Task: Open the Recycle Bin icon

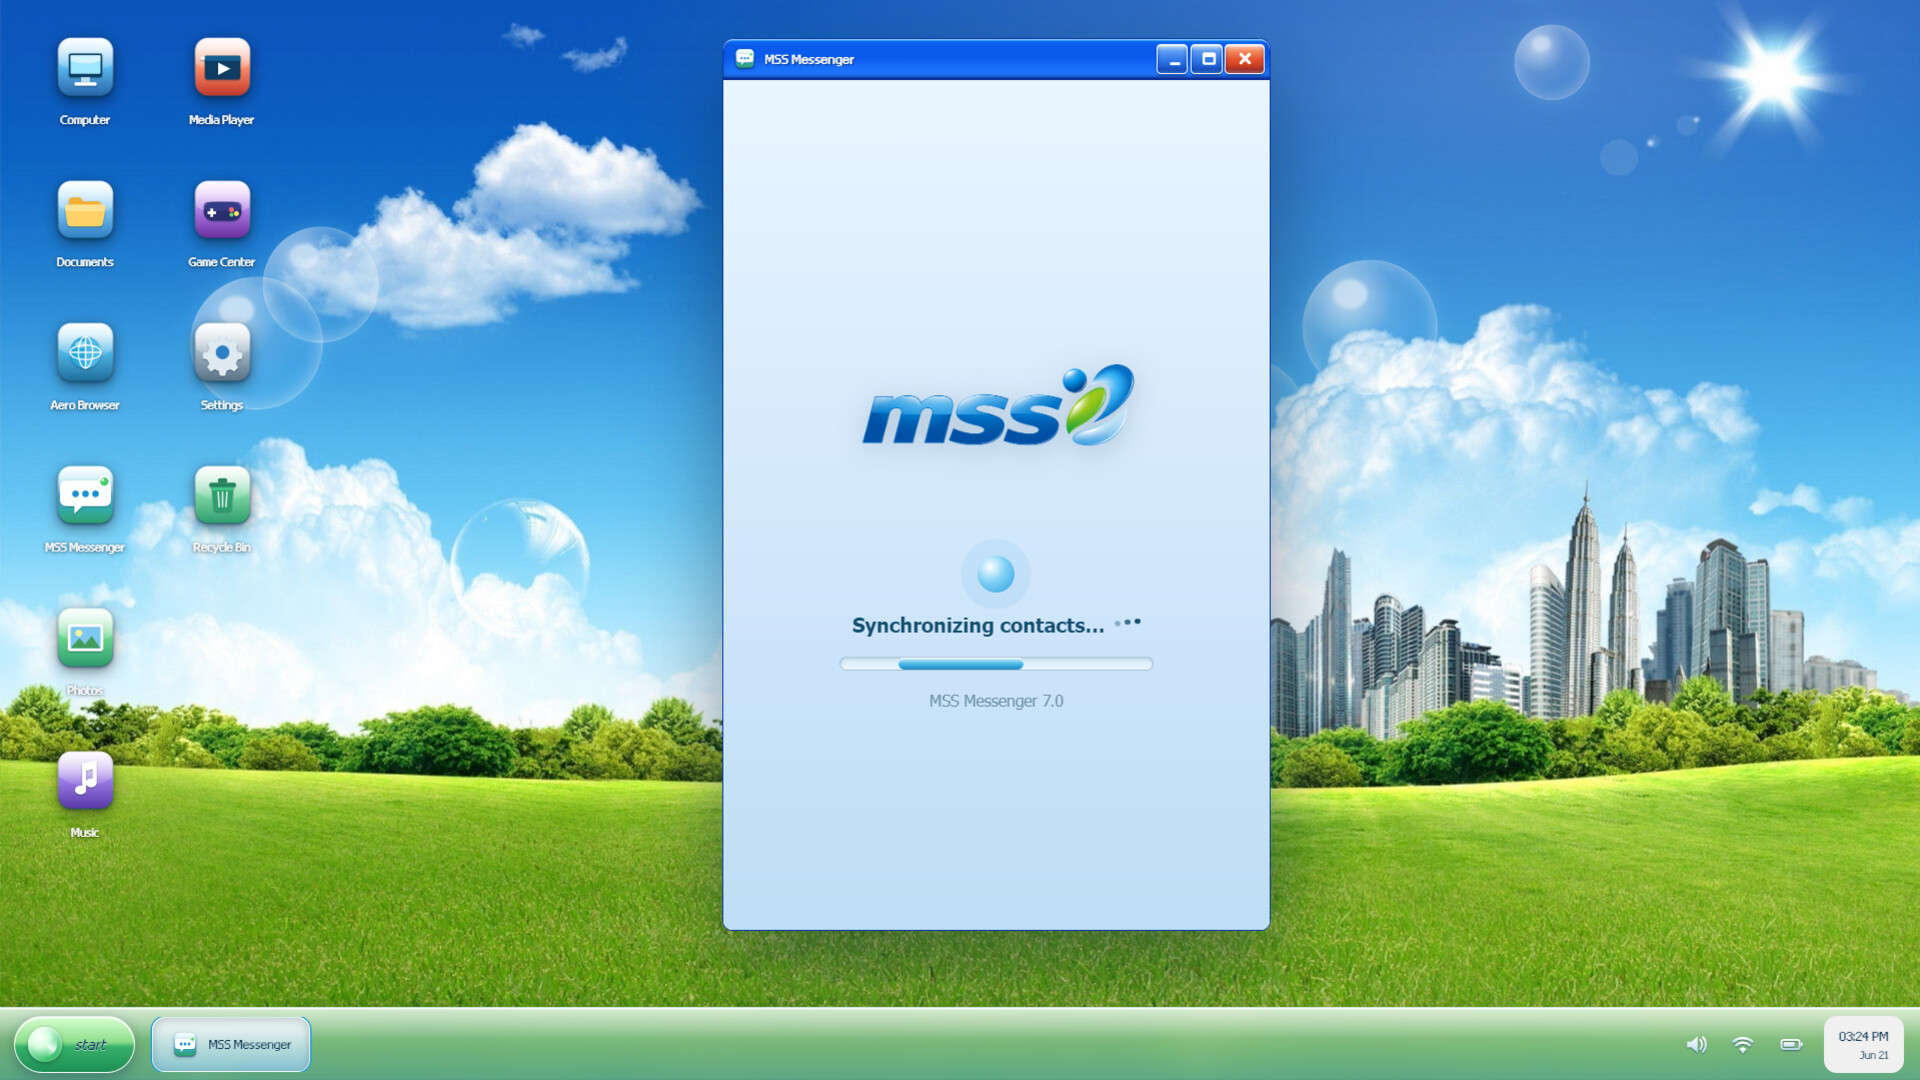Action: click(222, 495)
